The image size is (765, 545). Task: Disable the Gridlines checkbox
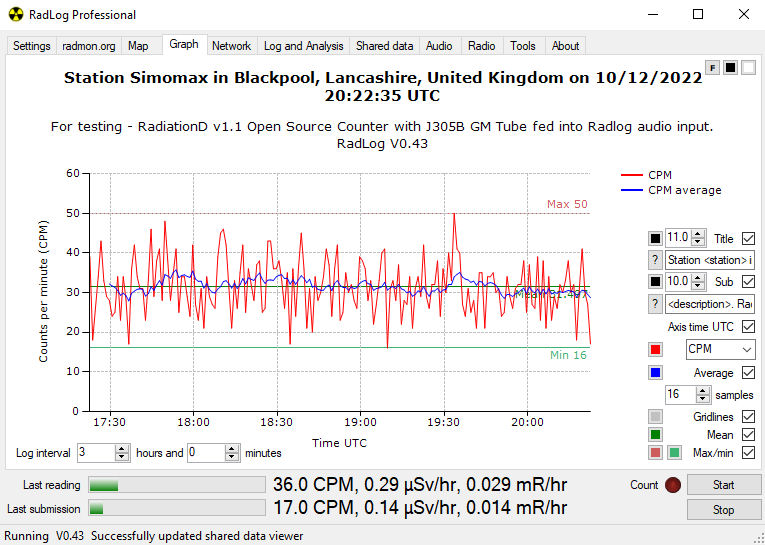tap(748, 417)
